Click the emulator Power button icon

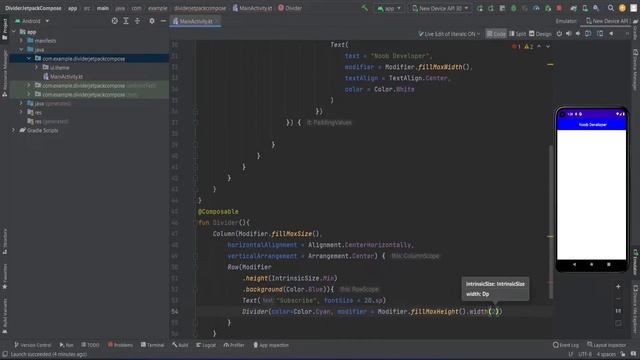click(x=559, y=34)
